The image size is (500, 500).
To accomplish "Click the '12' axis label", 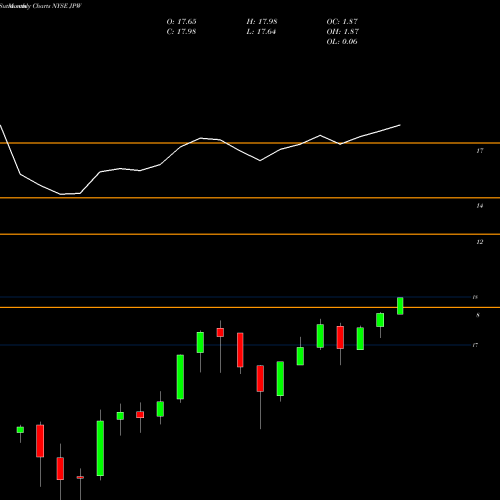I will coord(479,242).
